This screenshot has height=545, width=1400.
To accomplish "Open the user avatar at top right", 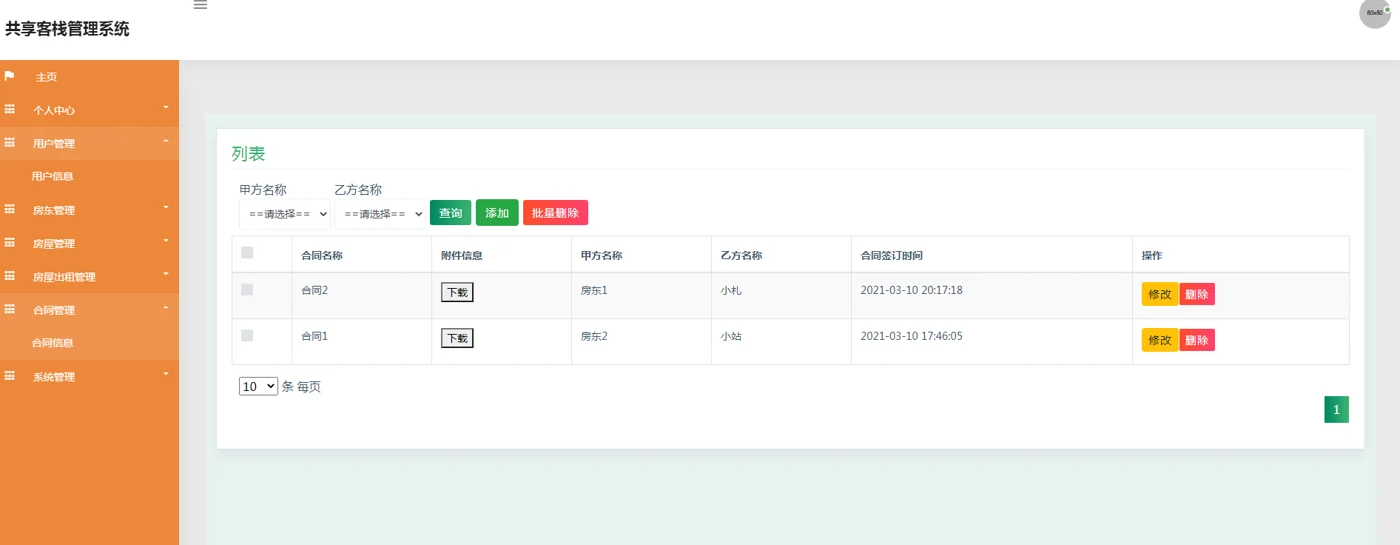I will 1375,13.
